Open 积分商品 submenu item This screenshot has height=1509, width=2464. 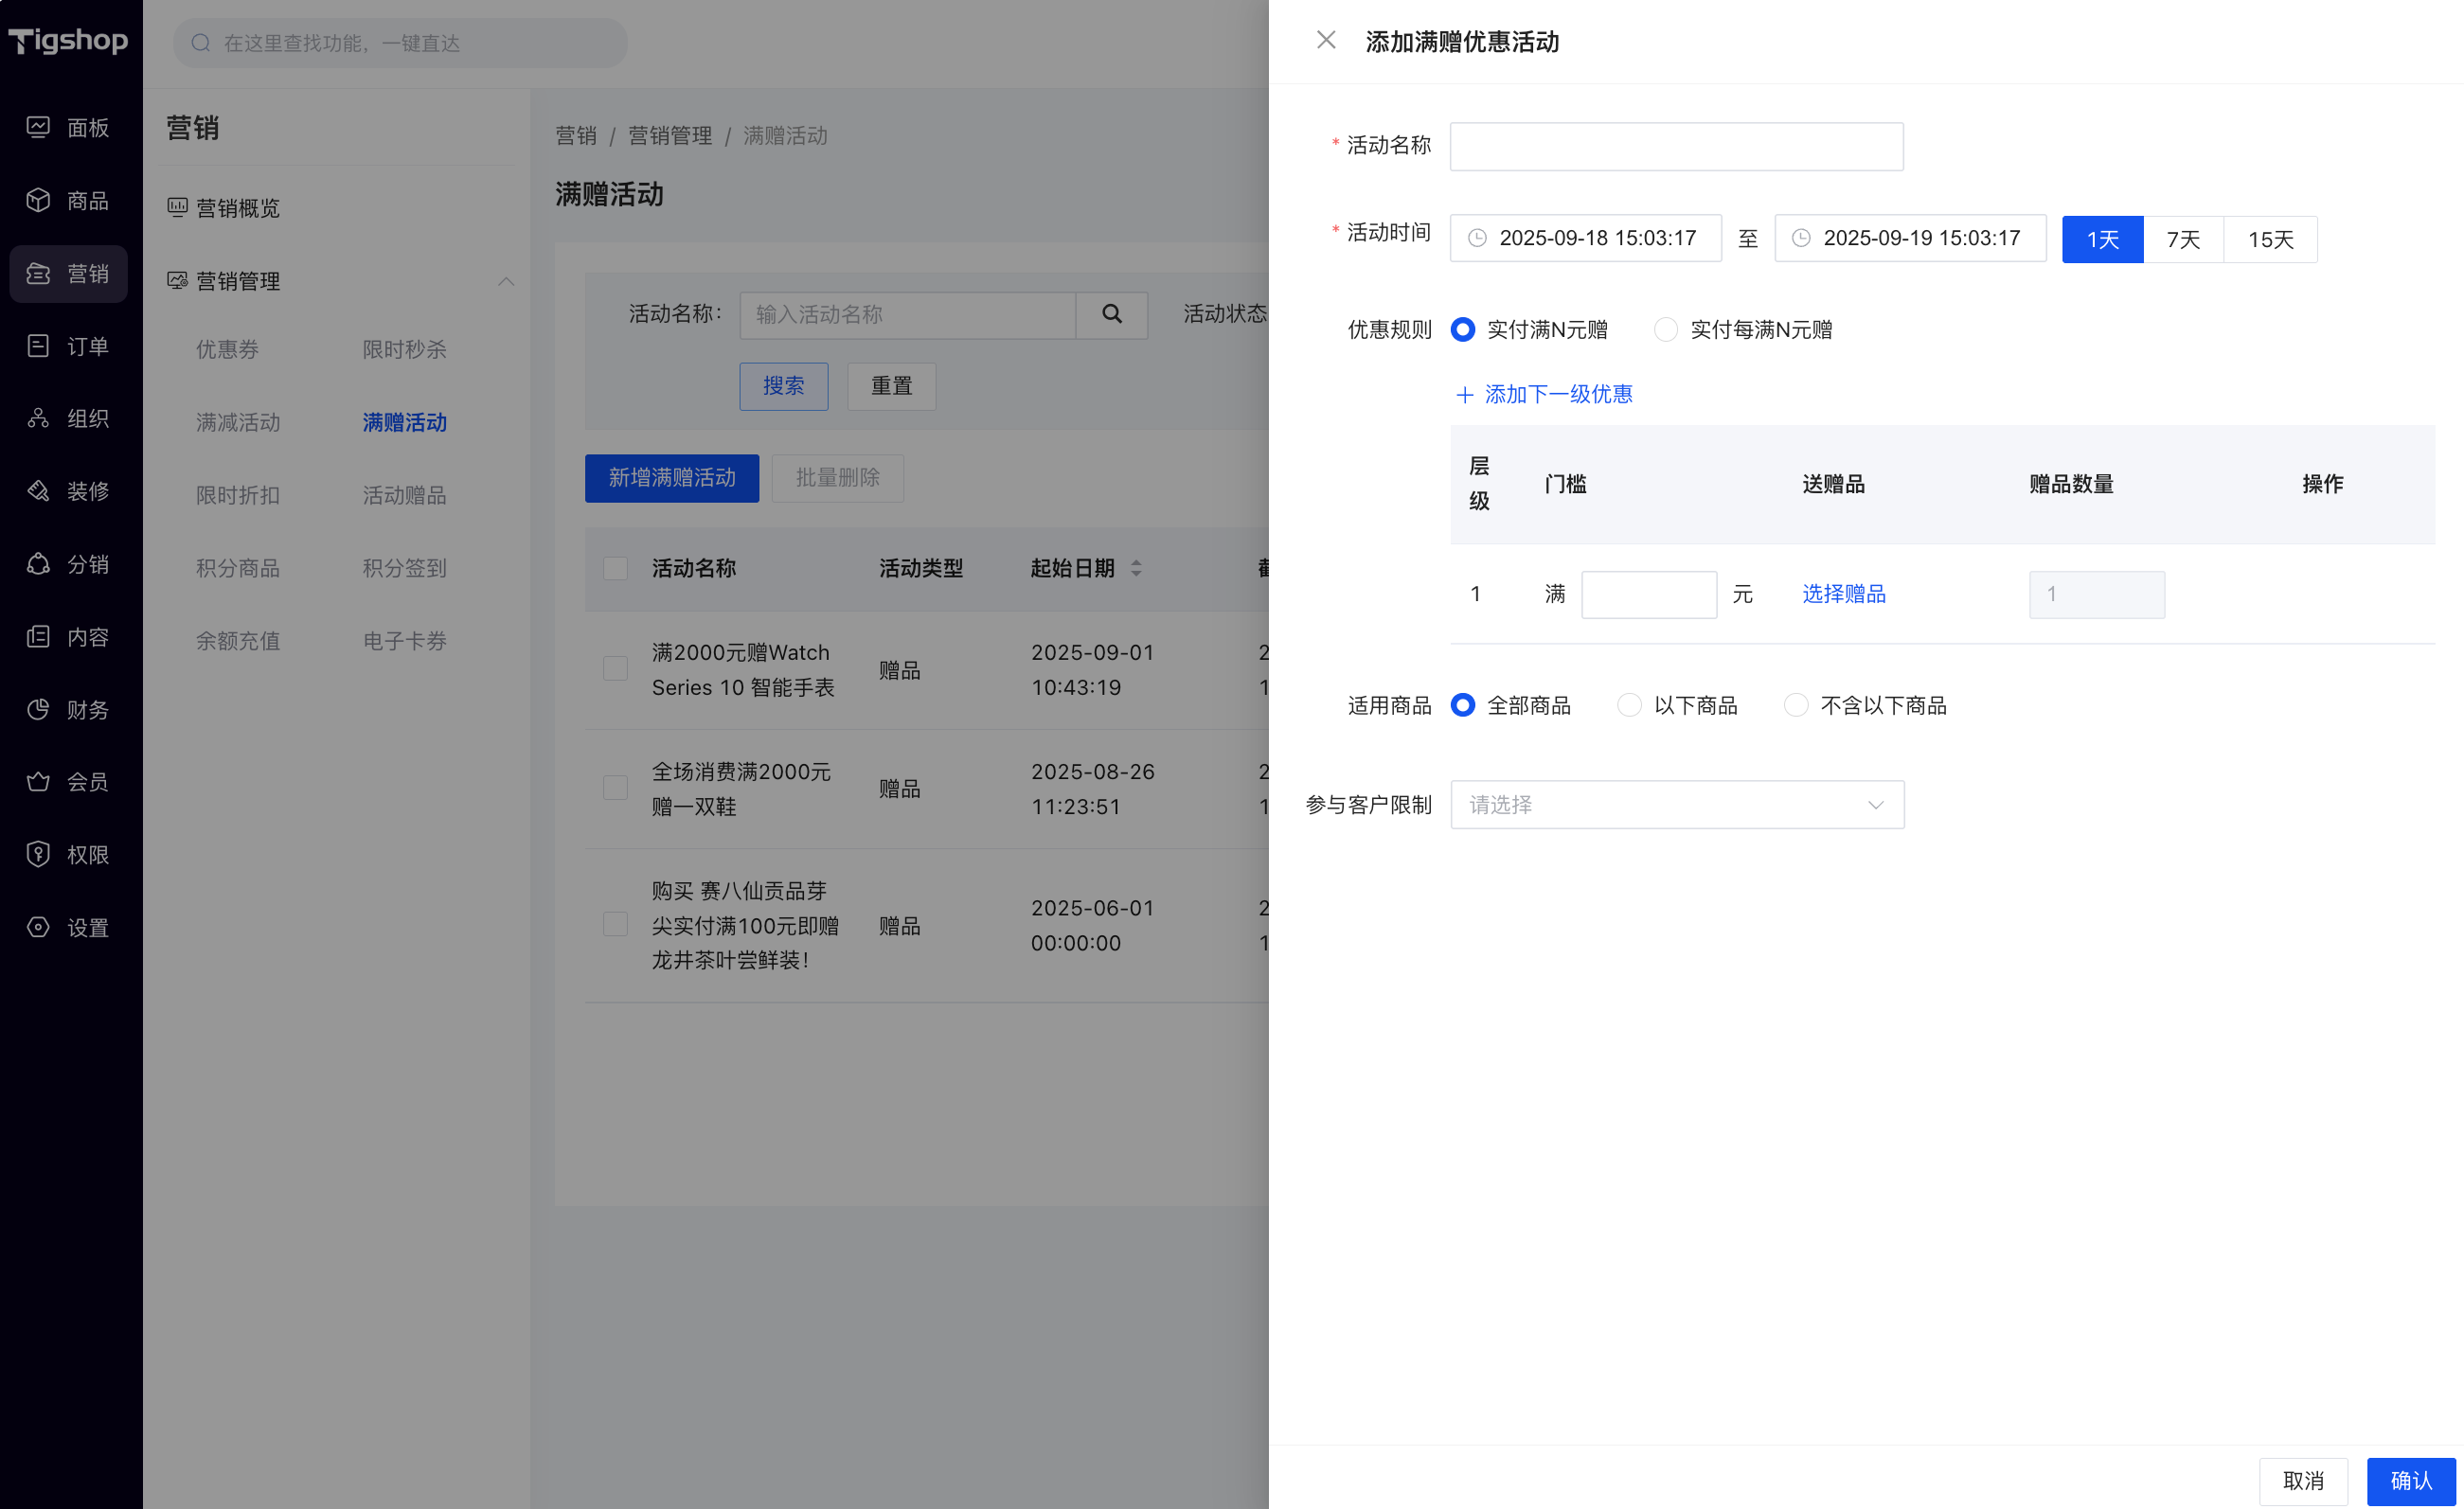238,569
